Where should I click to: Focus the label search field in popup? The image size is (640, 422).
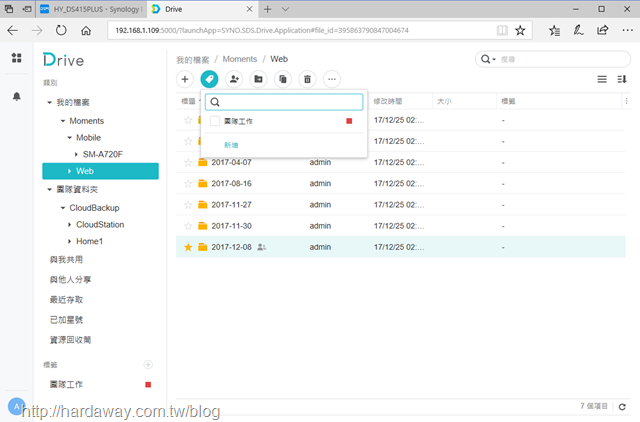click(x=284, y=102)
